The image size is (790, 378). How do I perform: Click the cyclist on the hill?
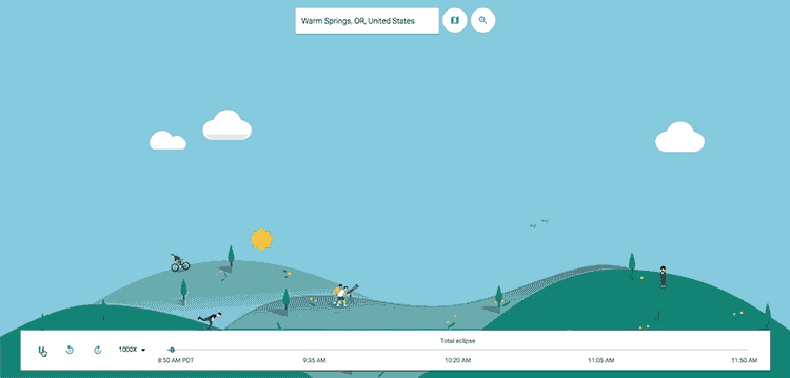[x=180, y=263]
